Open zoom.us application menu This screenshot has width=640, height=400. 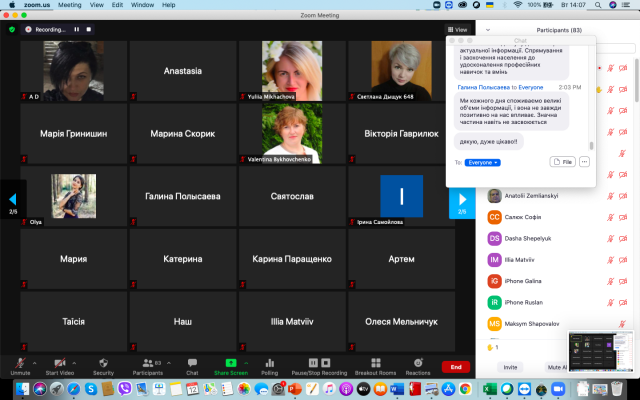click(37, 5)
